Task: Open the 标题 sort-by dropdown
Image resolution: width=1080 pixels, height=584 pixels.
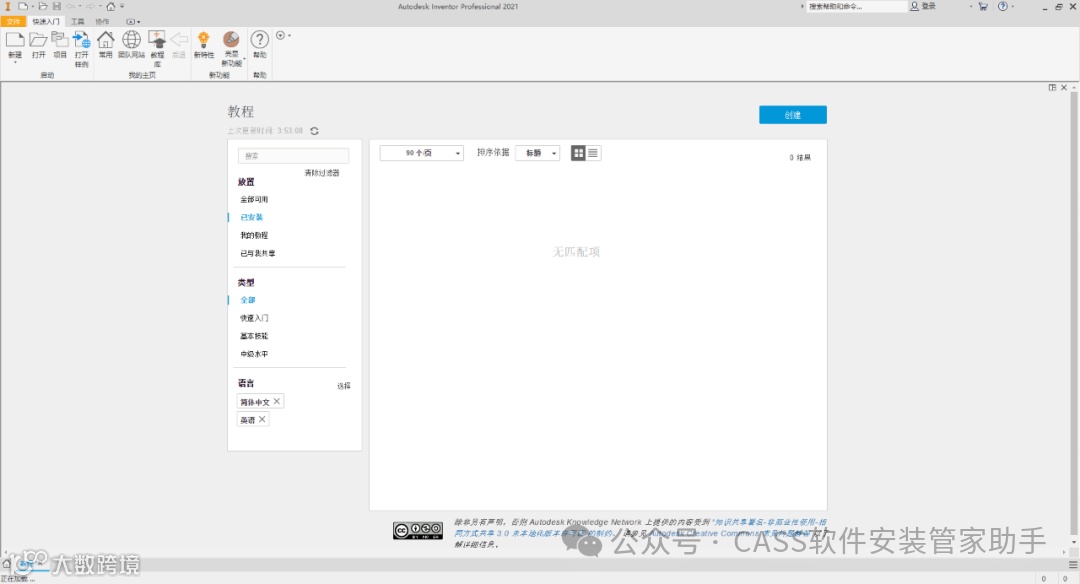Action: [537, 153]
